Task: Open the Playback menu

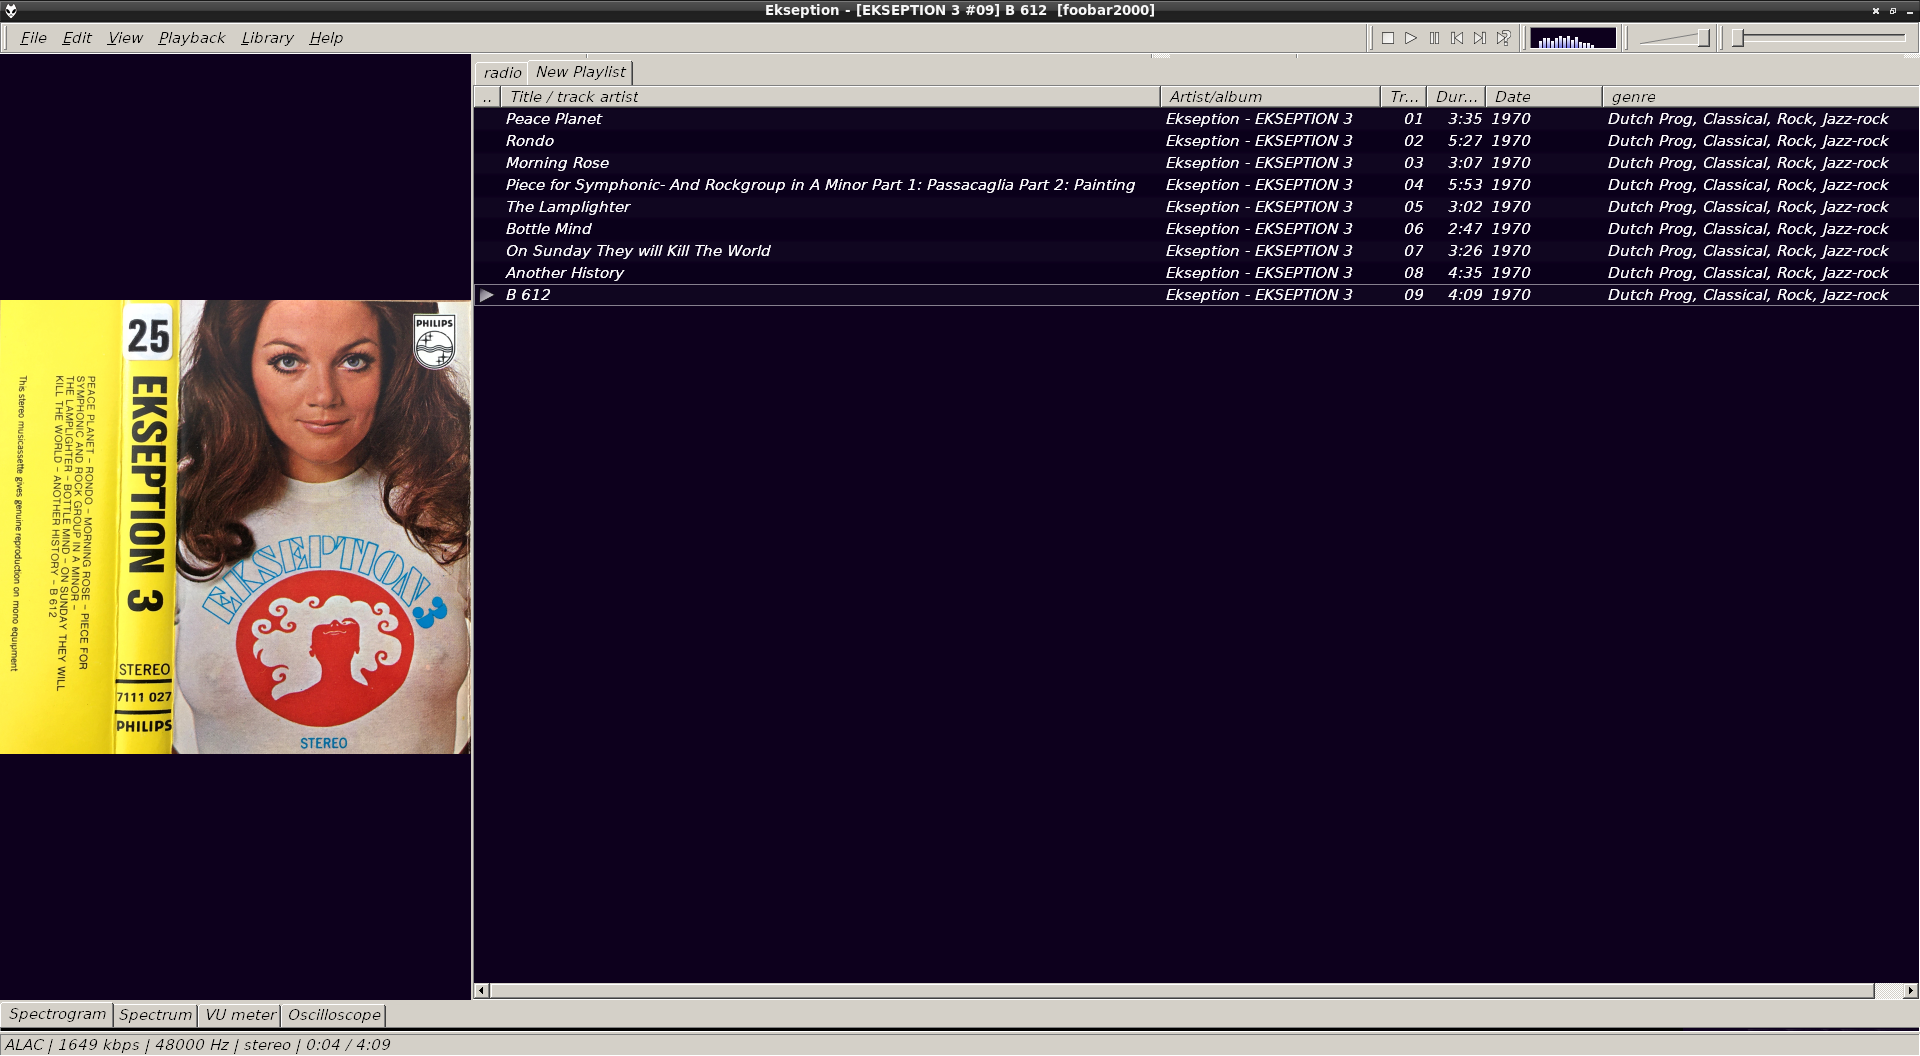Action: pyautogui.click(x=191, y=38)
